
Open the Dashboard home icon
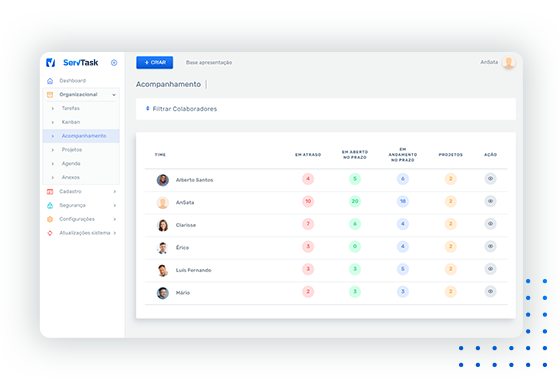click(50, 81)
